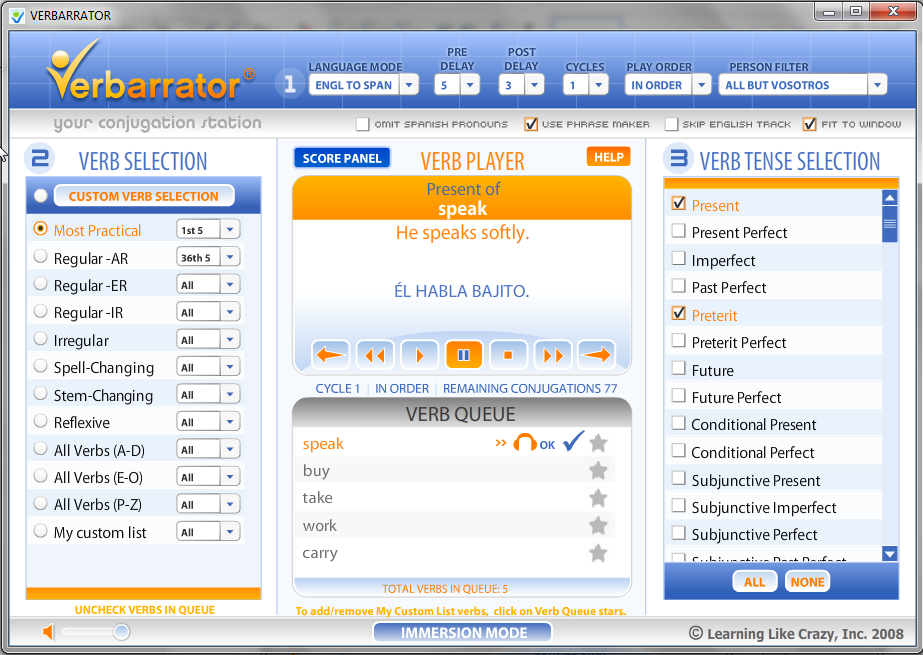
Task: Toggle Omit Spanish Pronouns checkbox
Action: [x=363, y=124]
